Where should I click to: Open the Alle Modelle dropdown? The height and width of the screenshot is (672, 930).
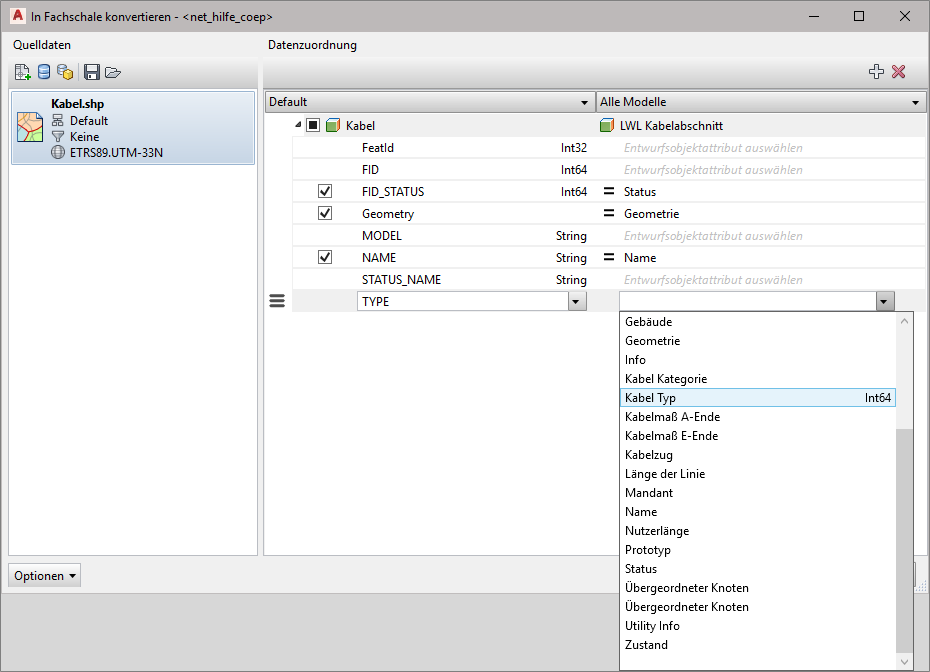coord(762,102)
